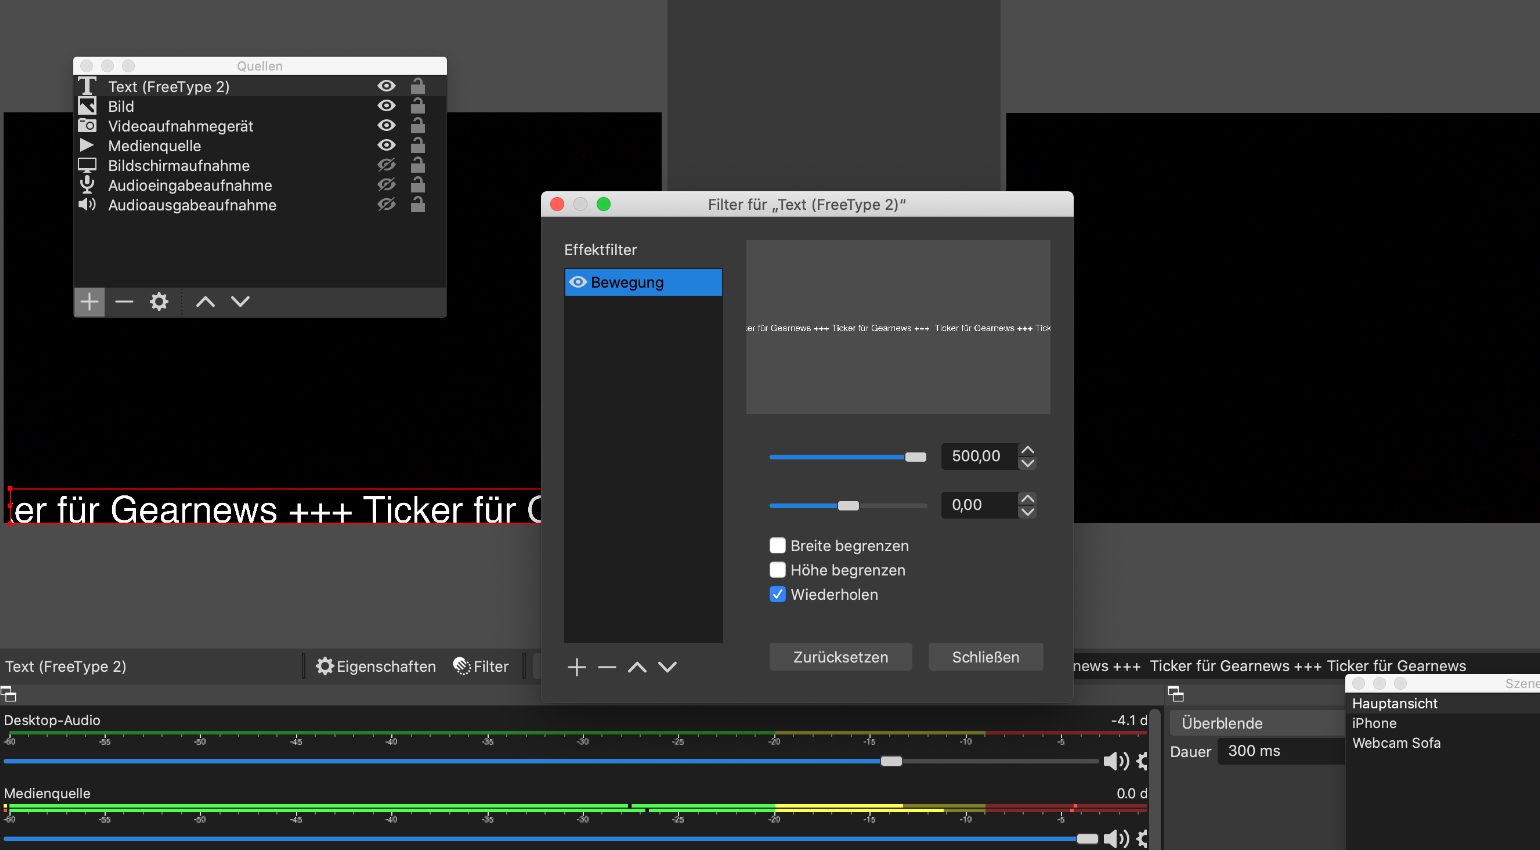Select the Hauptansicht scene

click(1442, 703)
